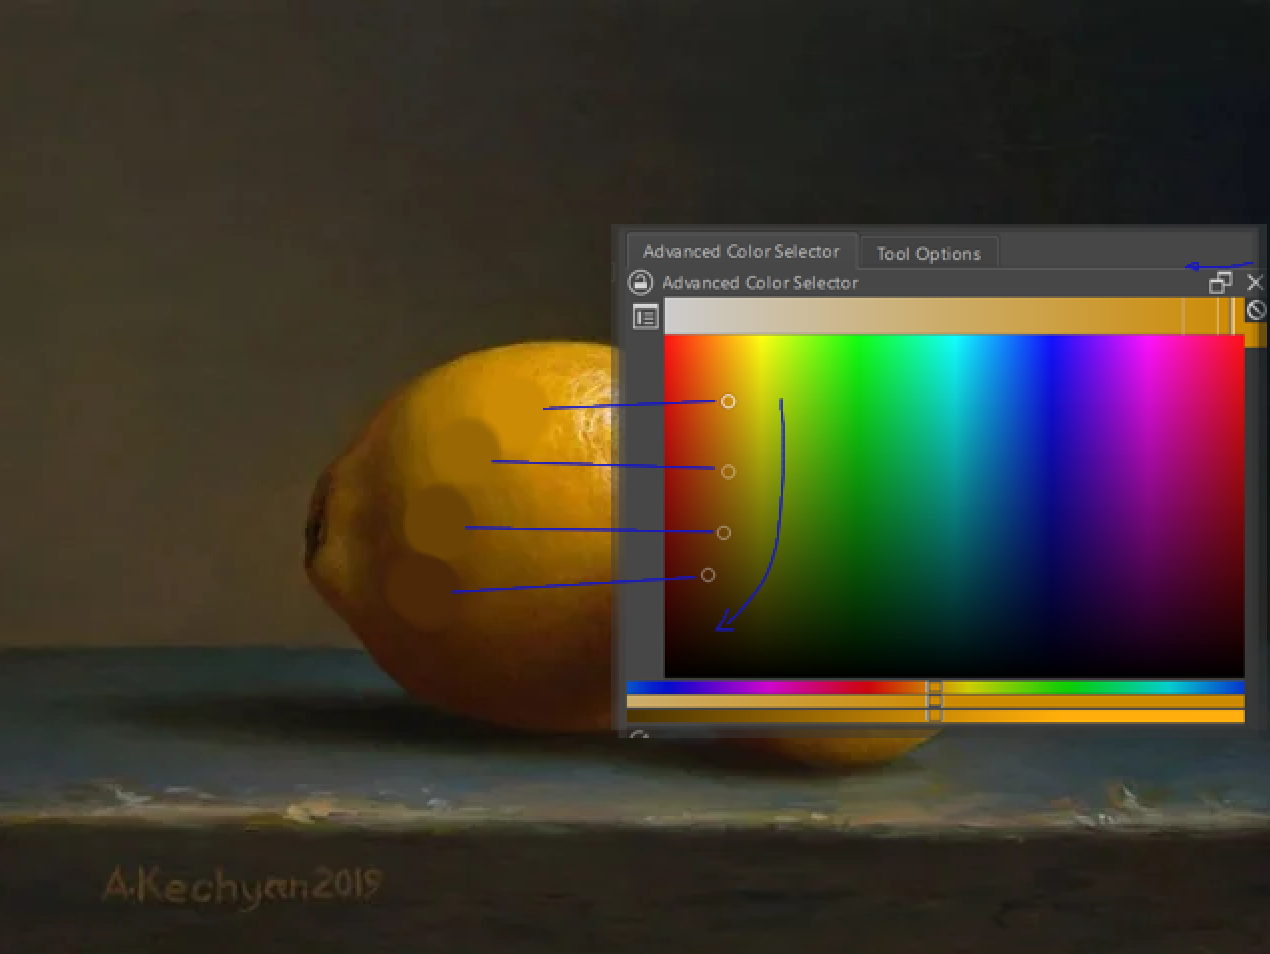Close the Advanced Color Selector docker
1270x954 pixels.
(x=1255, y=283)
